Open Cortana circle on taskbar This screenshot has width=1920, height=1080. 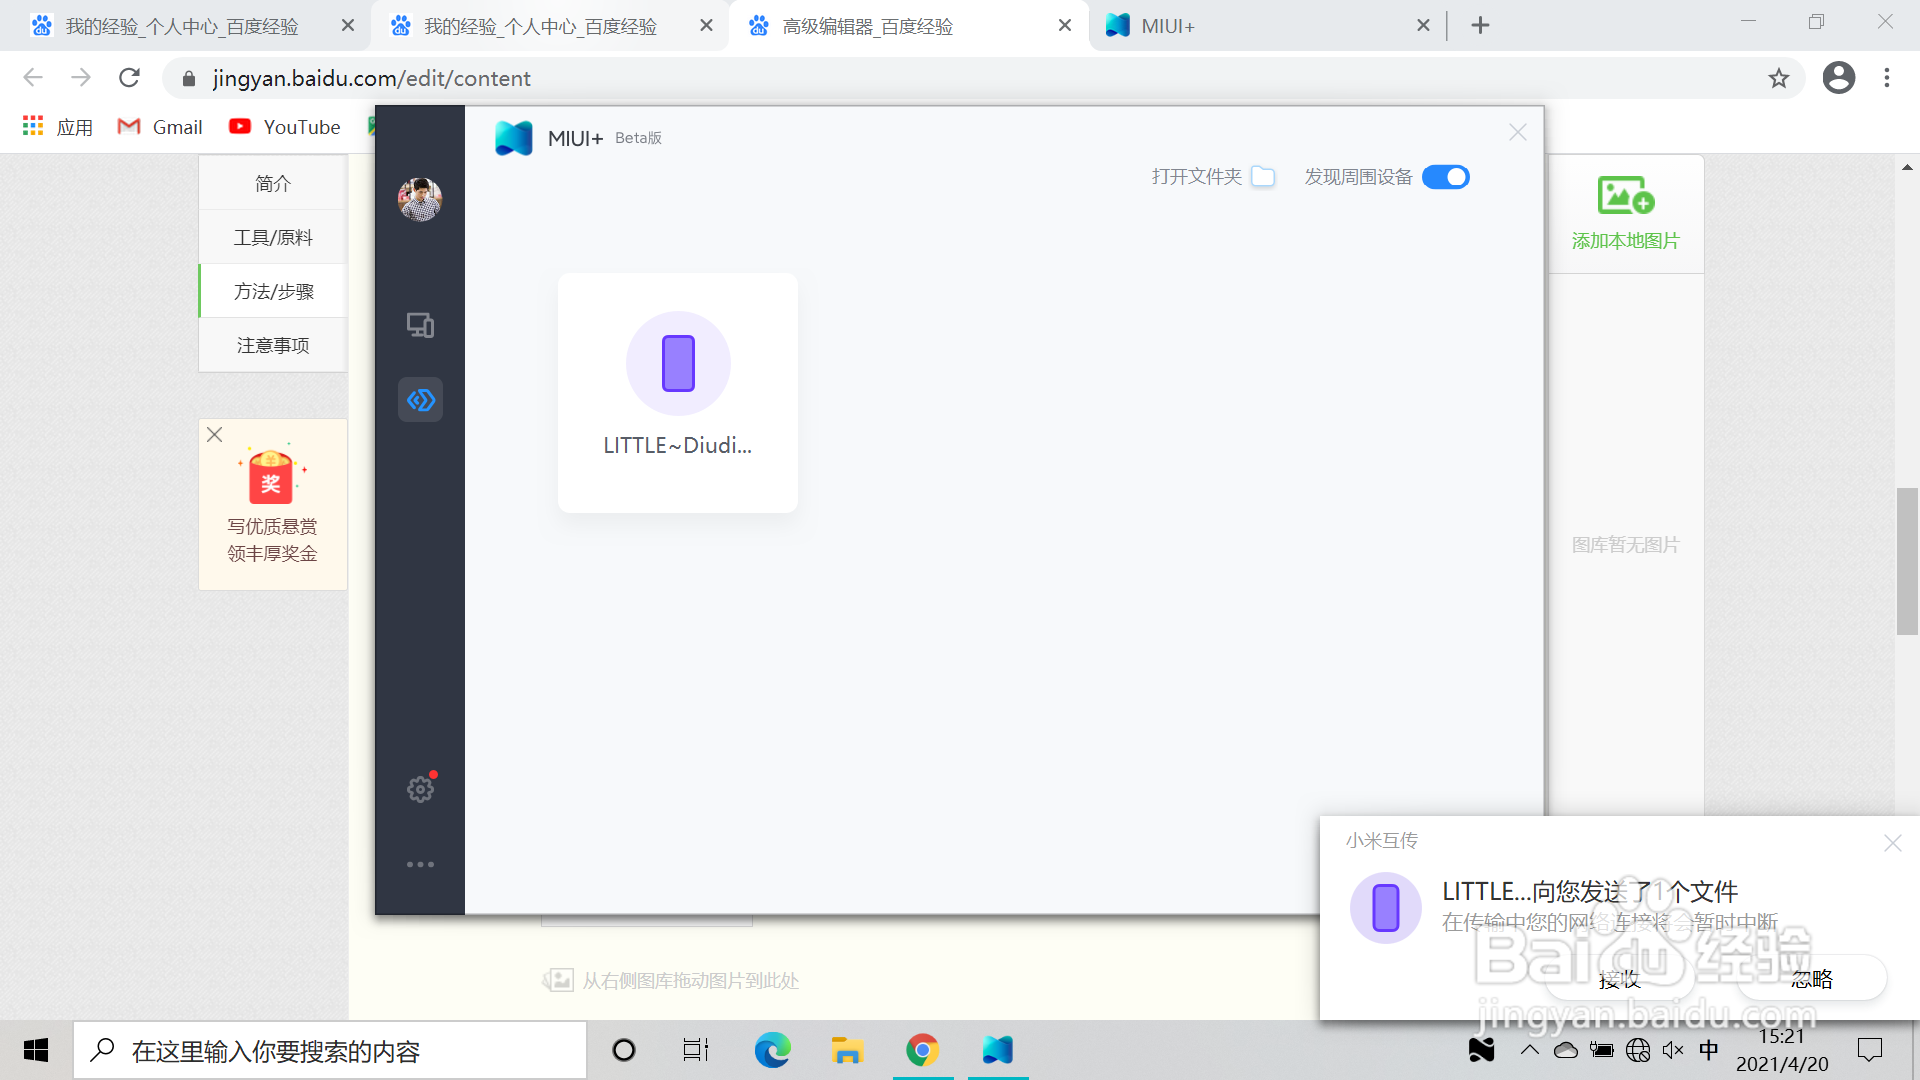624,1050
